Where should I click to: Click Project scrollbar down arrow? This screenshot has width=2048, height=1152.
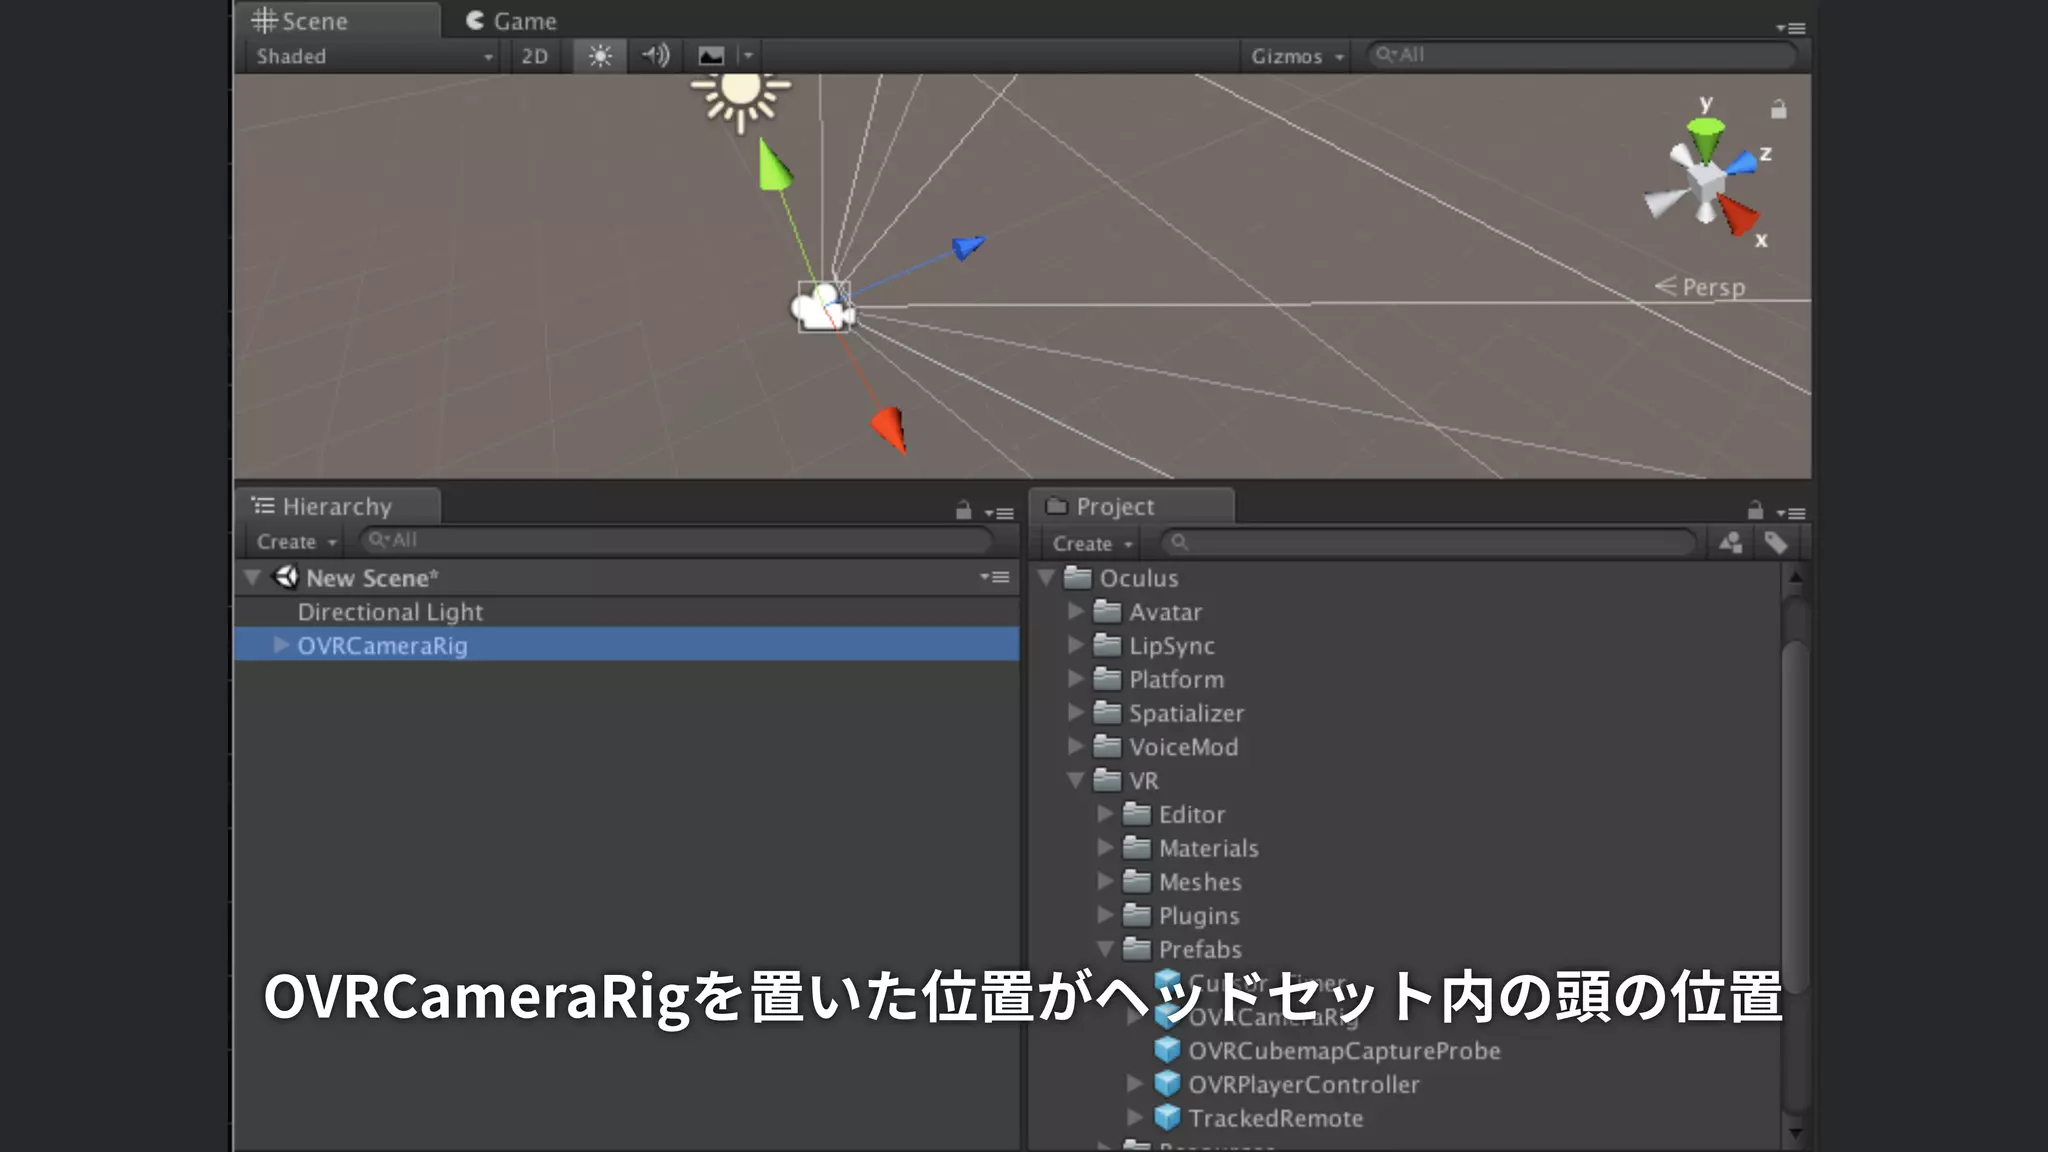1795,1134
